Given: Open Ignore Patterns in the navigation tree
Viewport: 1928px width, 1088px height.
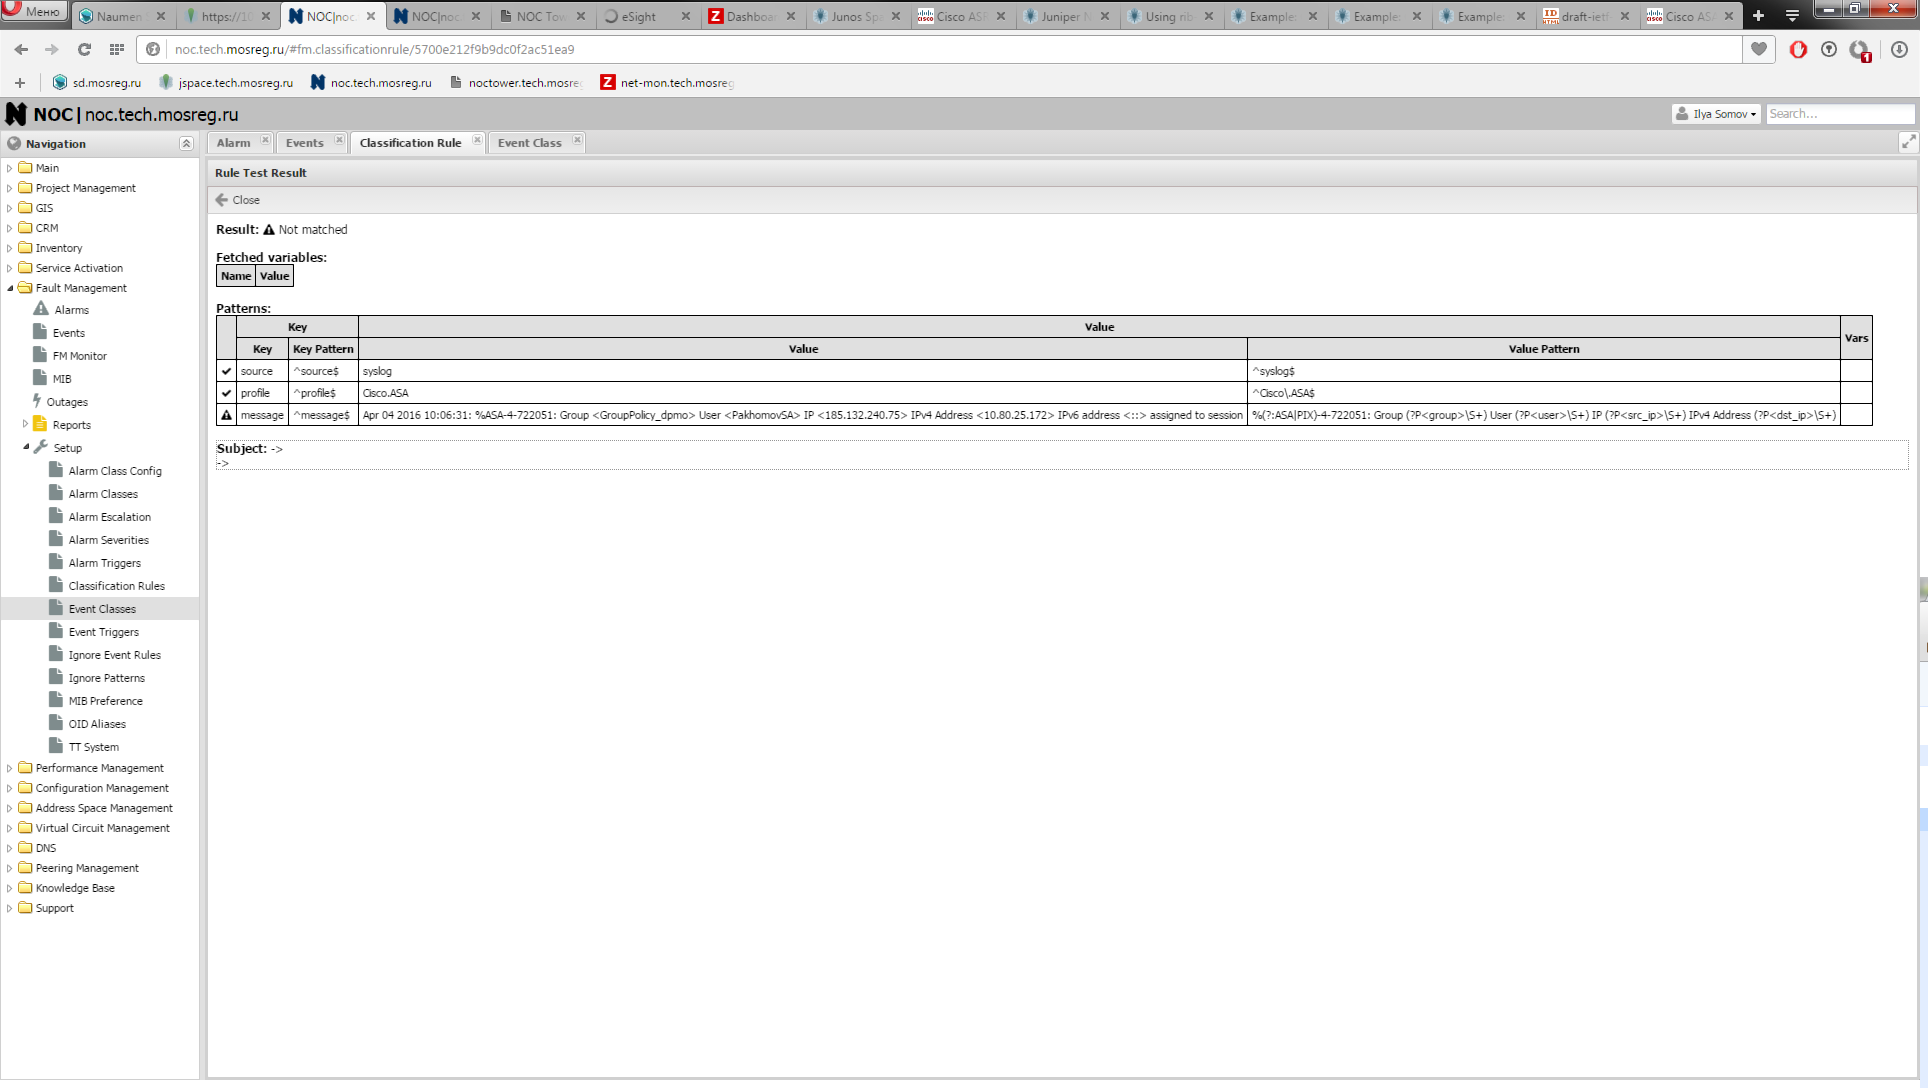Looking at the screenshot, I should [106, 678].
